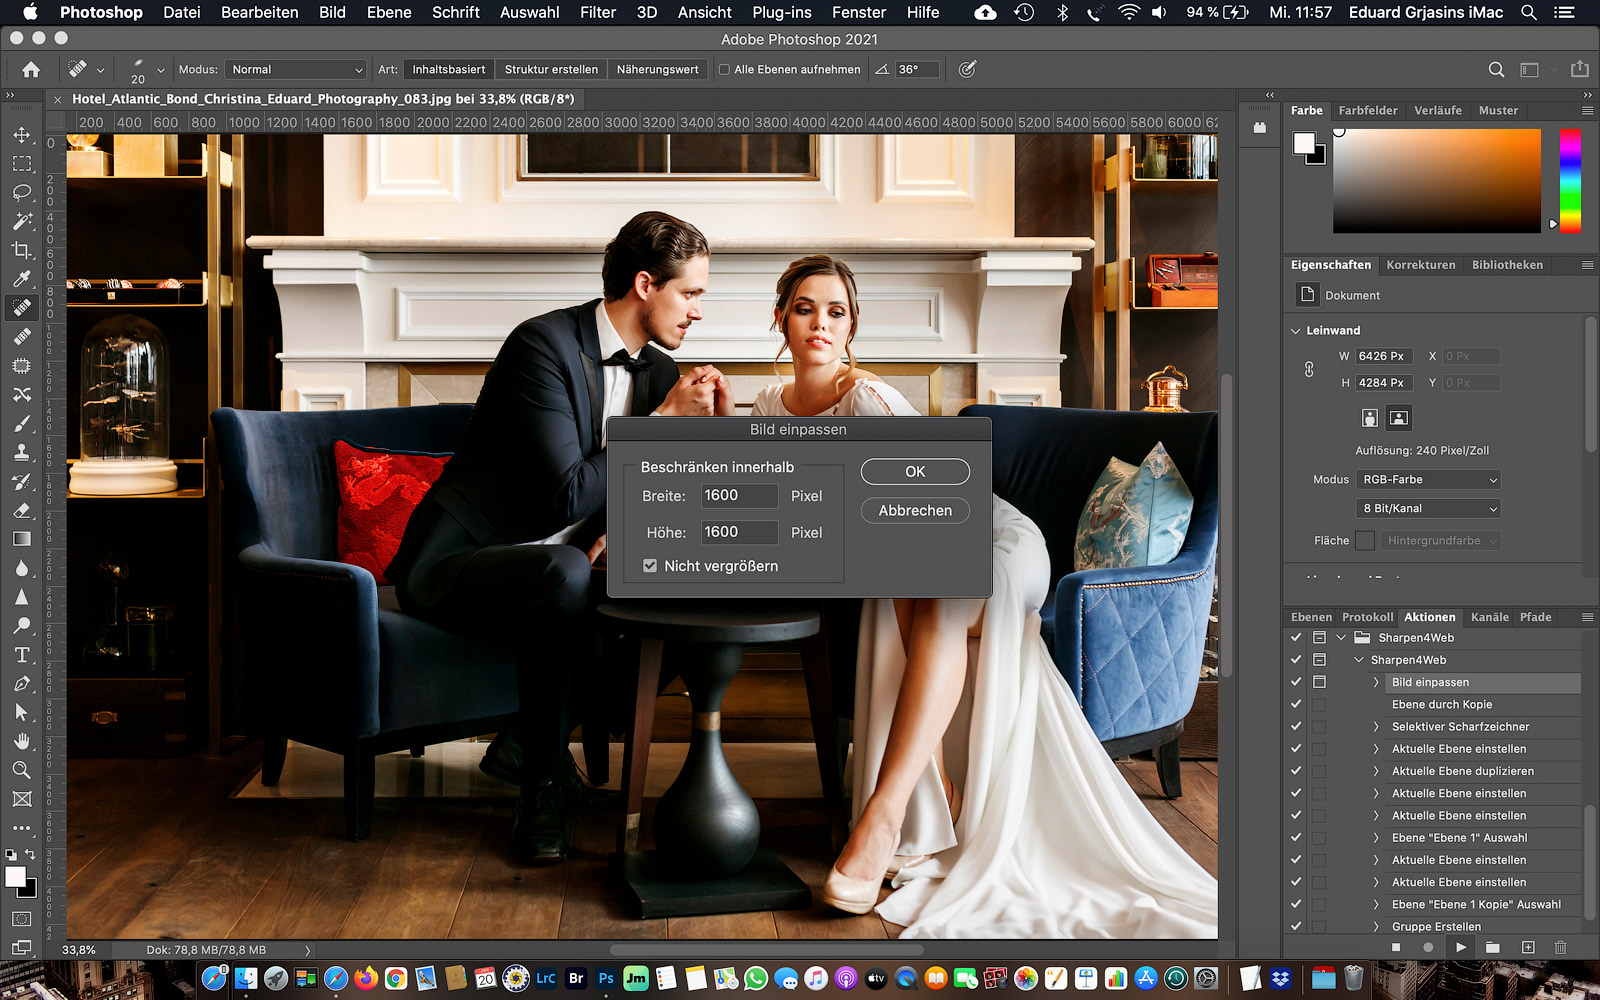Delete action with trash icon
The width and height of the screenshot is (1600, 1000).
pyautogui.click(x=1560, y=947)
